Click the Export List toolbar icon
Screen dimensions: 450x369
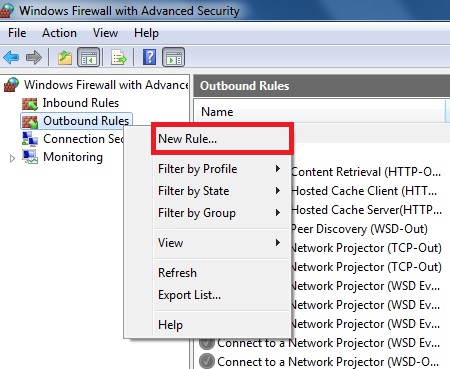coord(119,57)
